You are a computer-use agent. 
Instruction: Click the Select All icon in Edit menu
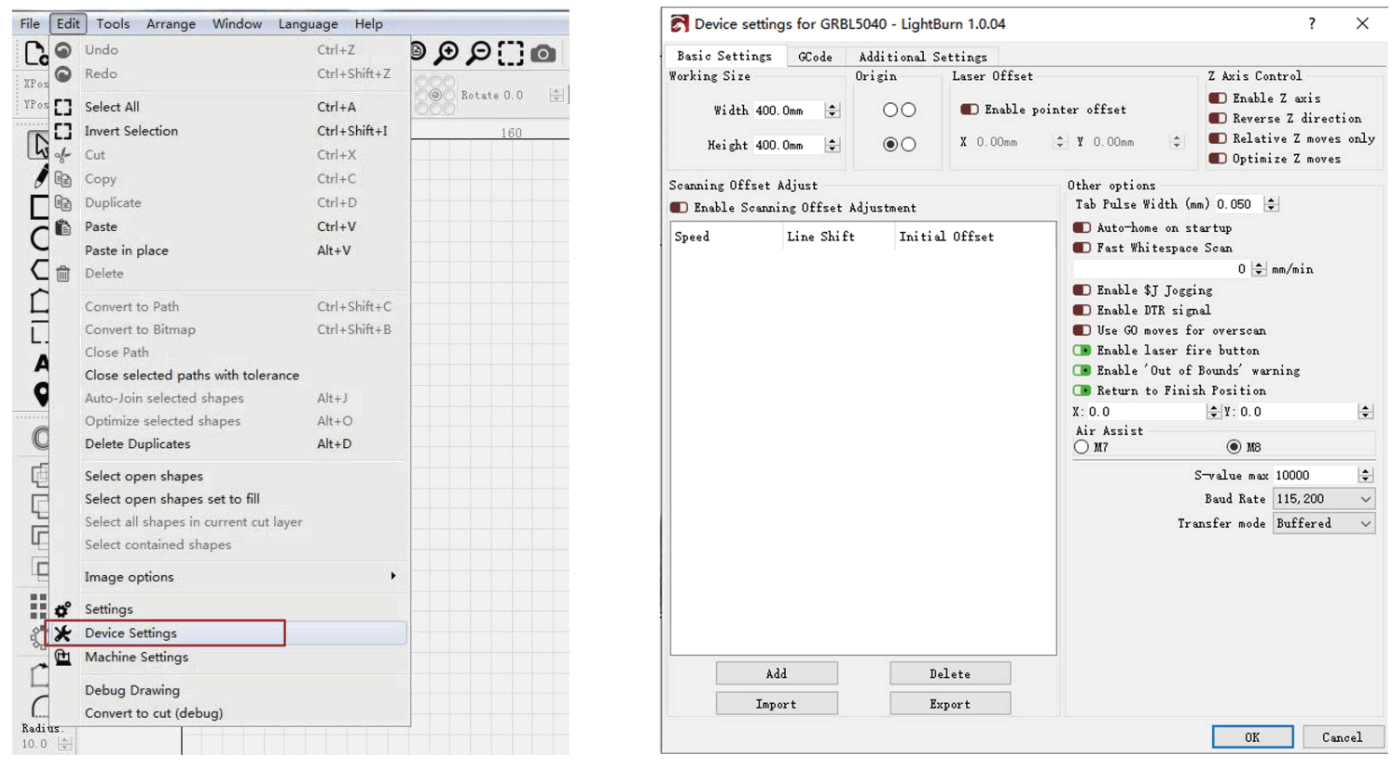63,107
